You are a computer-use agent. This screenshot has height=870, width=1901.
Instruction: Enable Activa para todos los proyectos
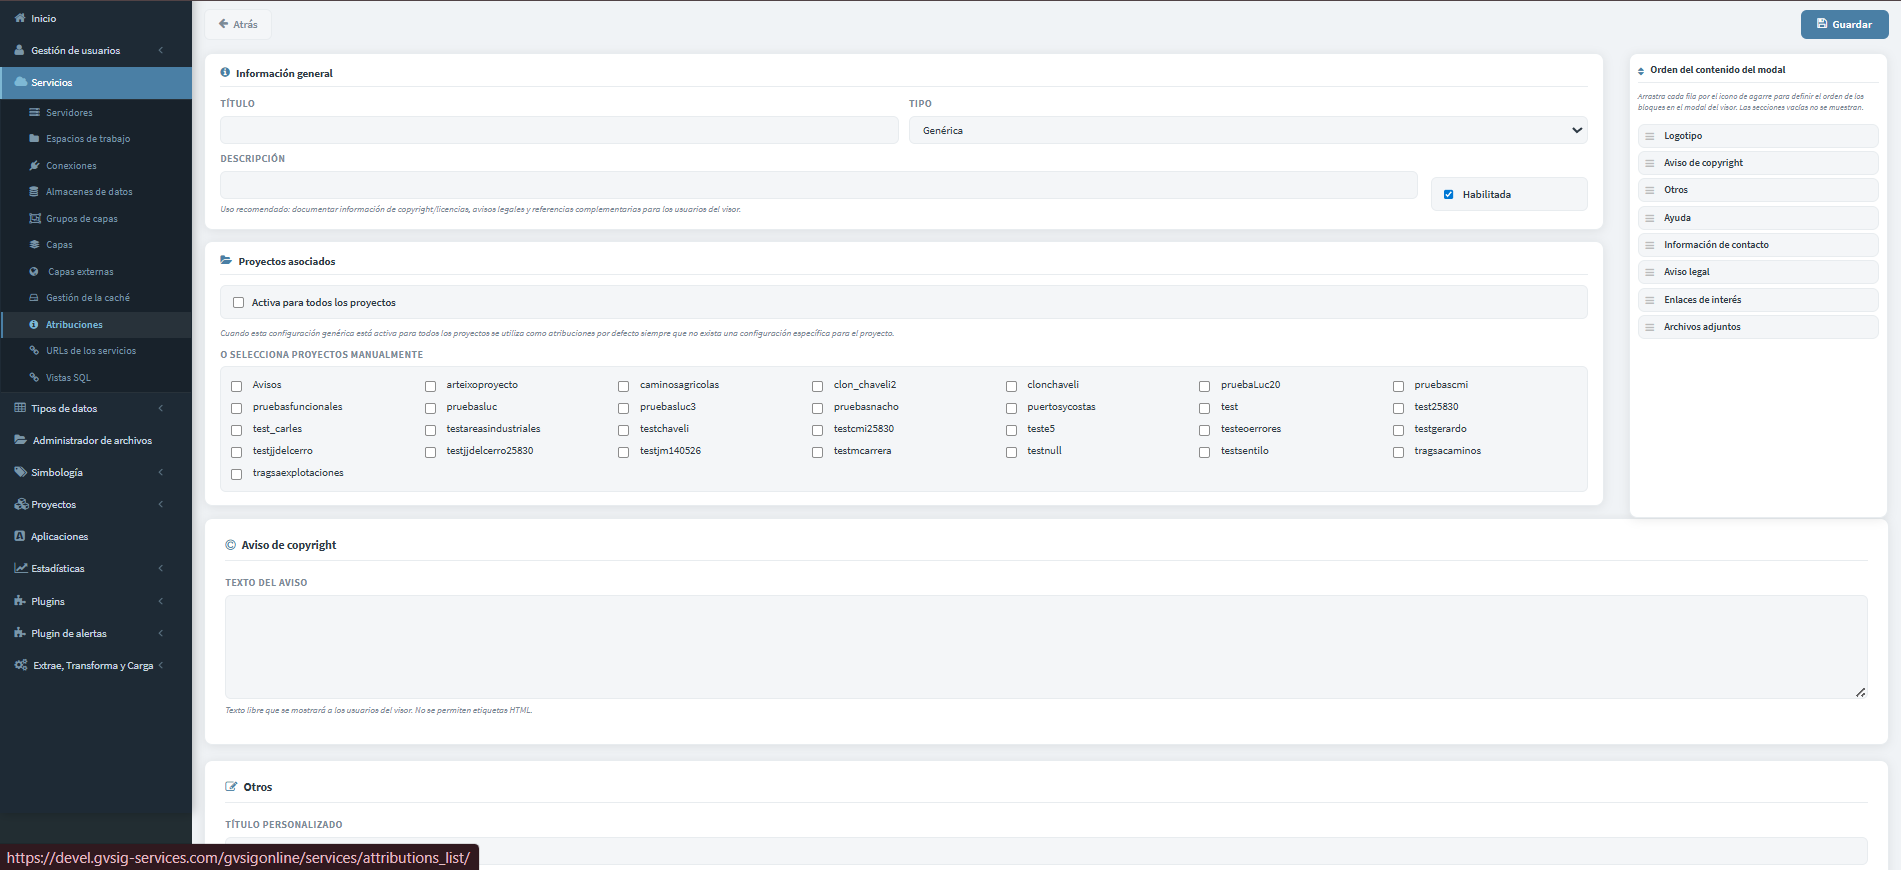238,303
